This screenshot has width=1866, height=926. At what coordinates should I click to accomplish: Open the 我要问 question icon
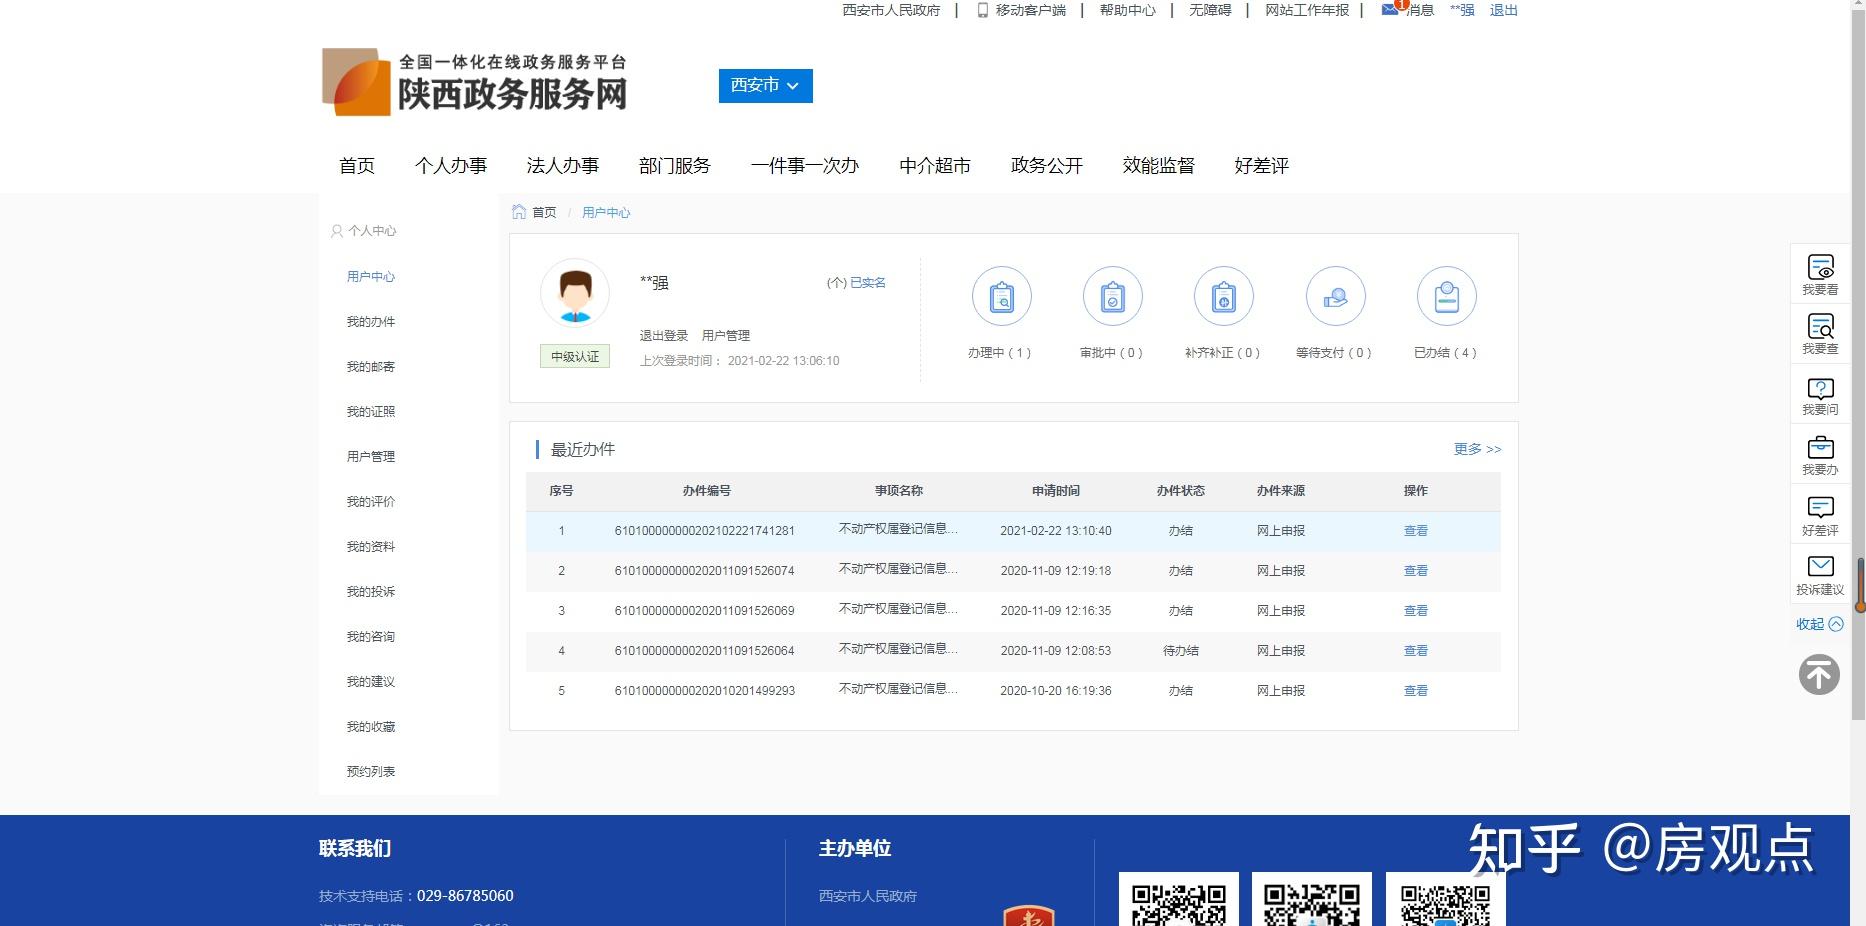pos(1820,388)
